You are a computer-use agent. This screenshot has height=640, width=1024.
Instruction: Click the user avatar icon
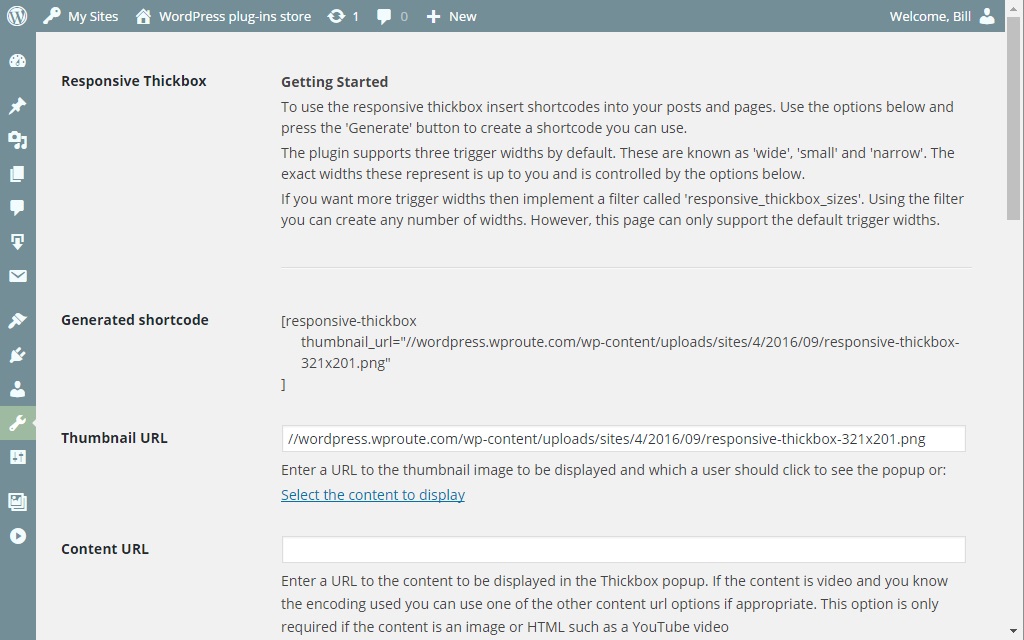[x=987, y=16]
